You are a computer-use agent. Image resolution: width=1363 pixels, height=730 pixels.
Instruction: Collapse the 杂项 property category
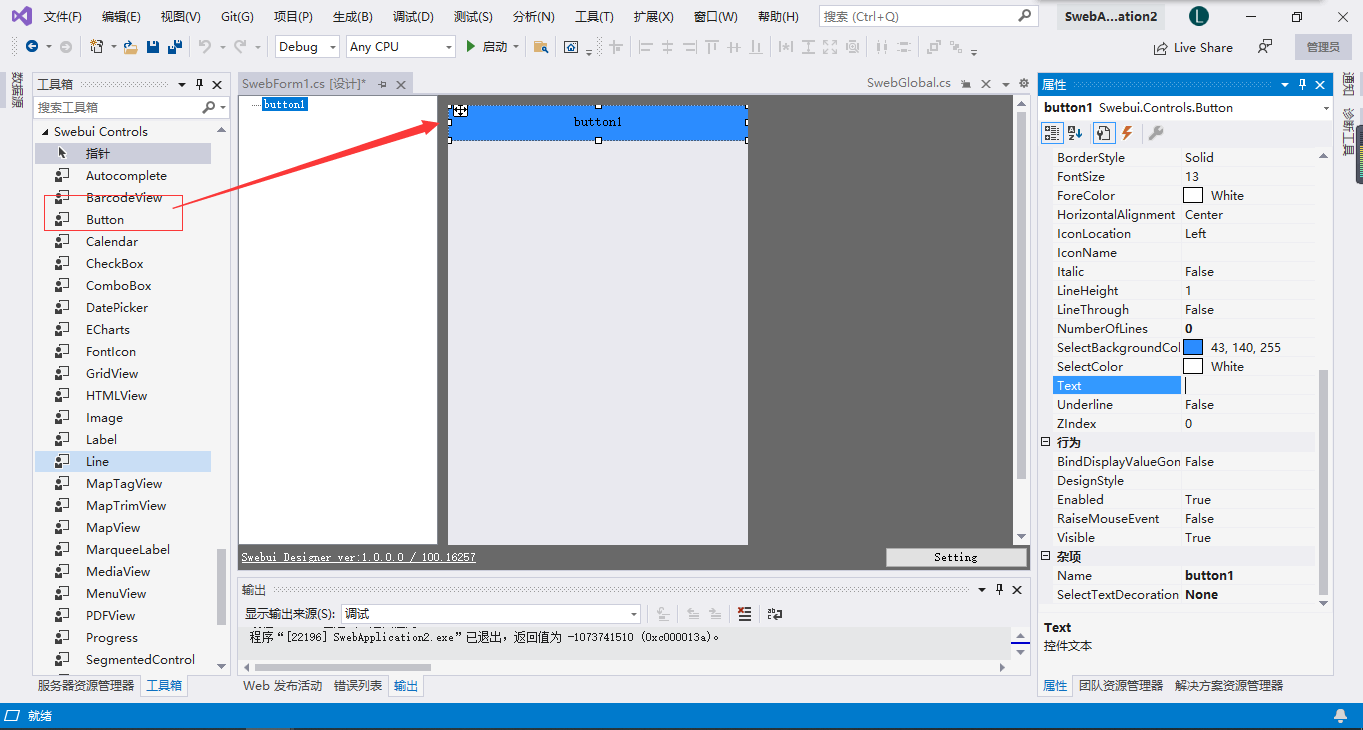[1047, 556]
